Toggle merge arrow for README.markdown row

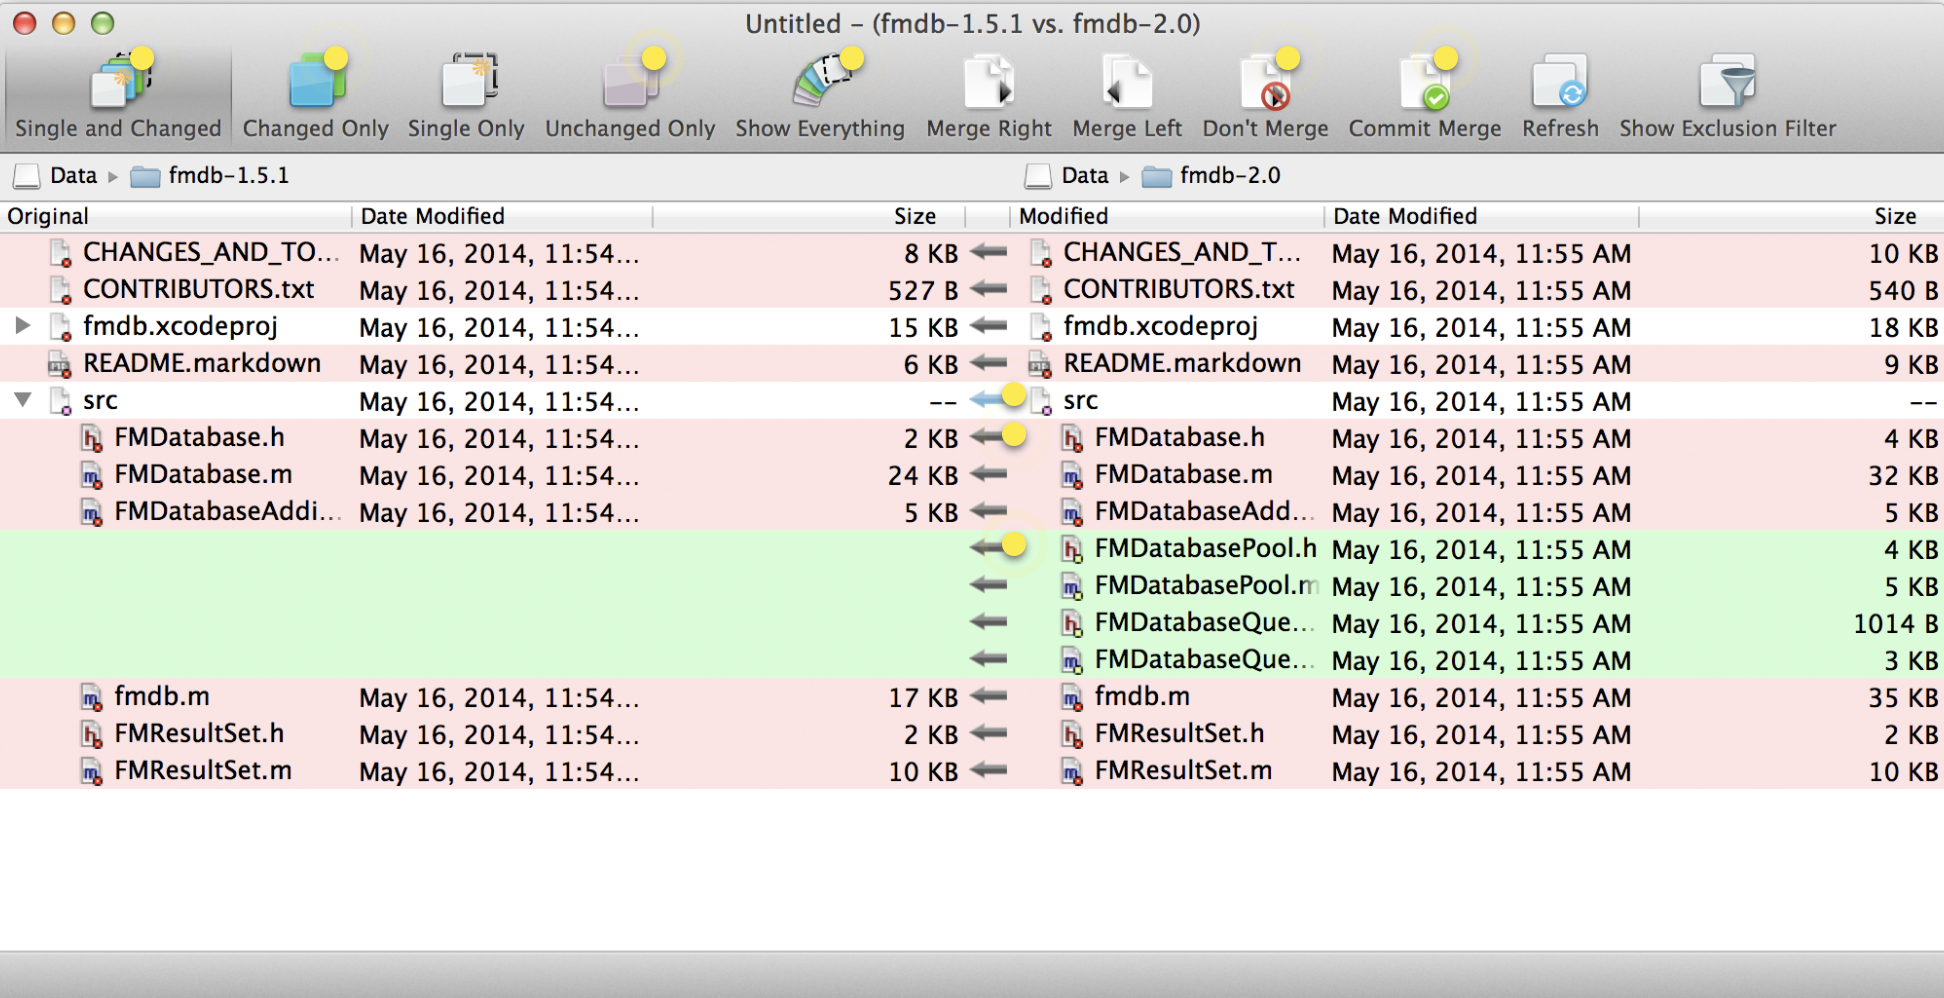coord(988,364)
